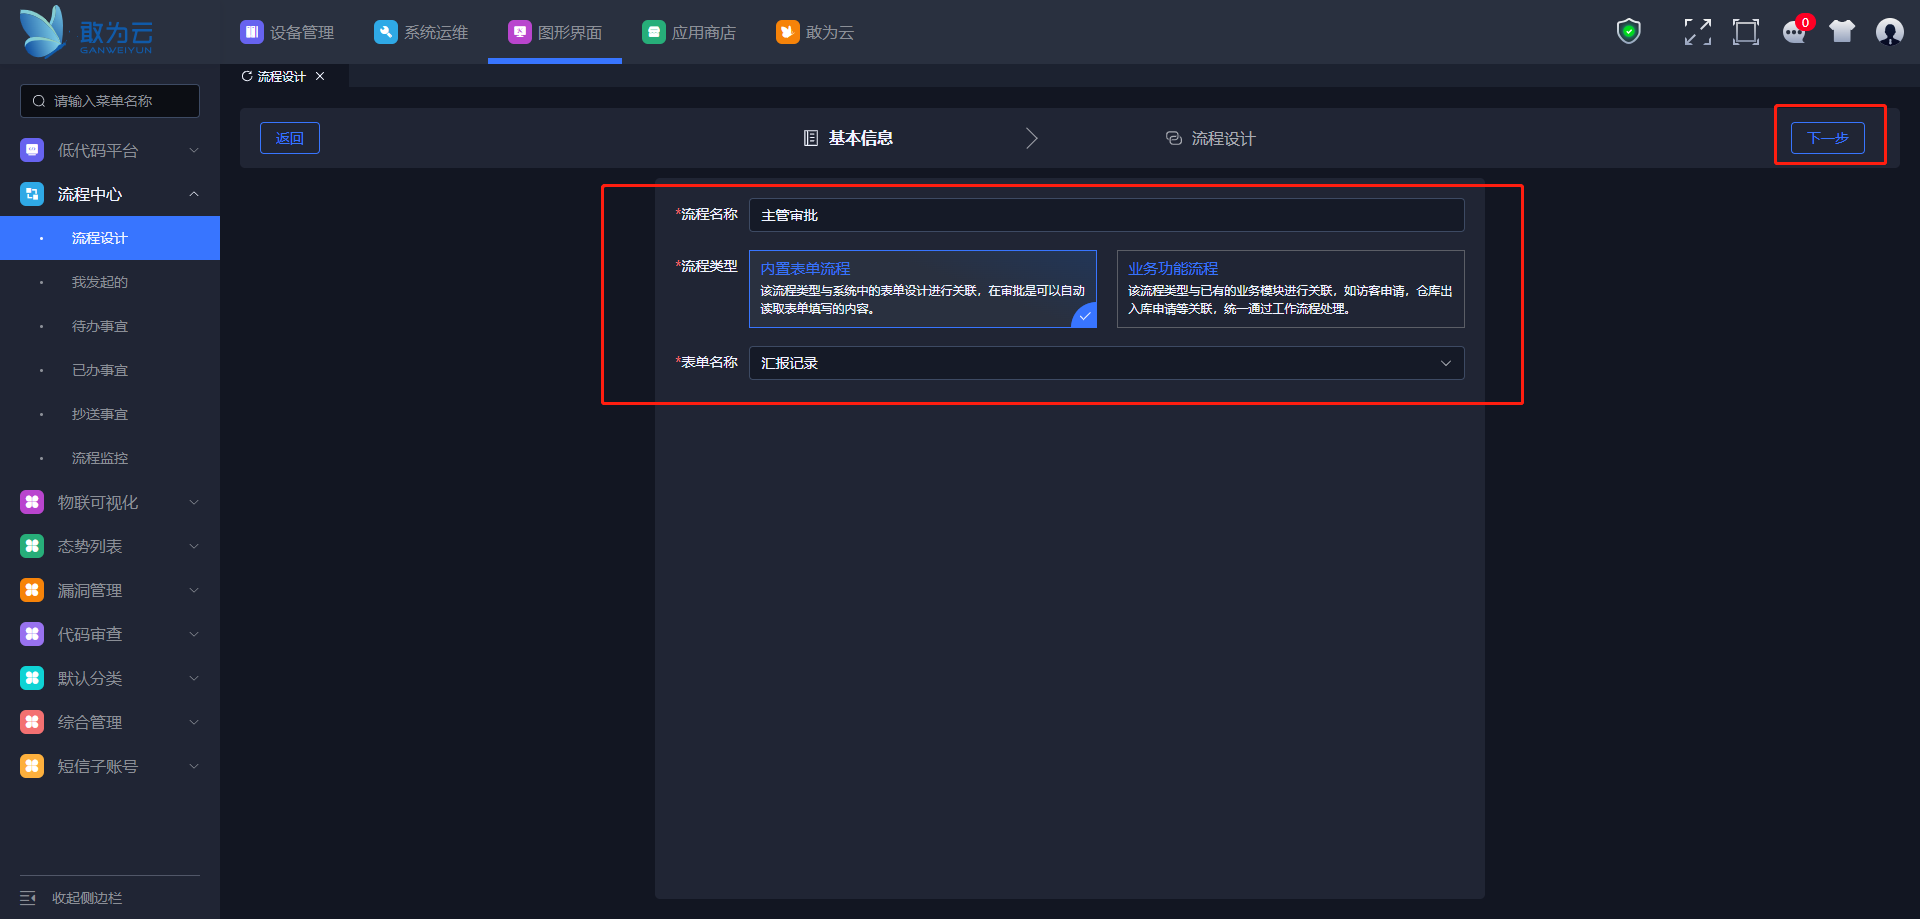Click the 默认分类 sidebar icon
Viewport: 1920px width, 919px height.
point(32,678)
